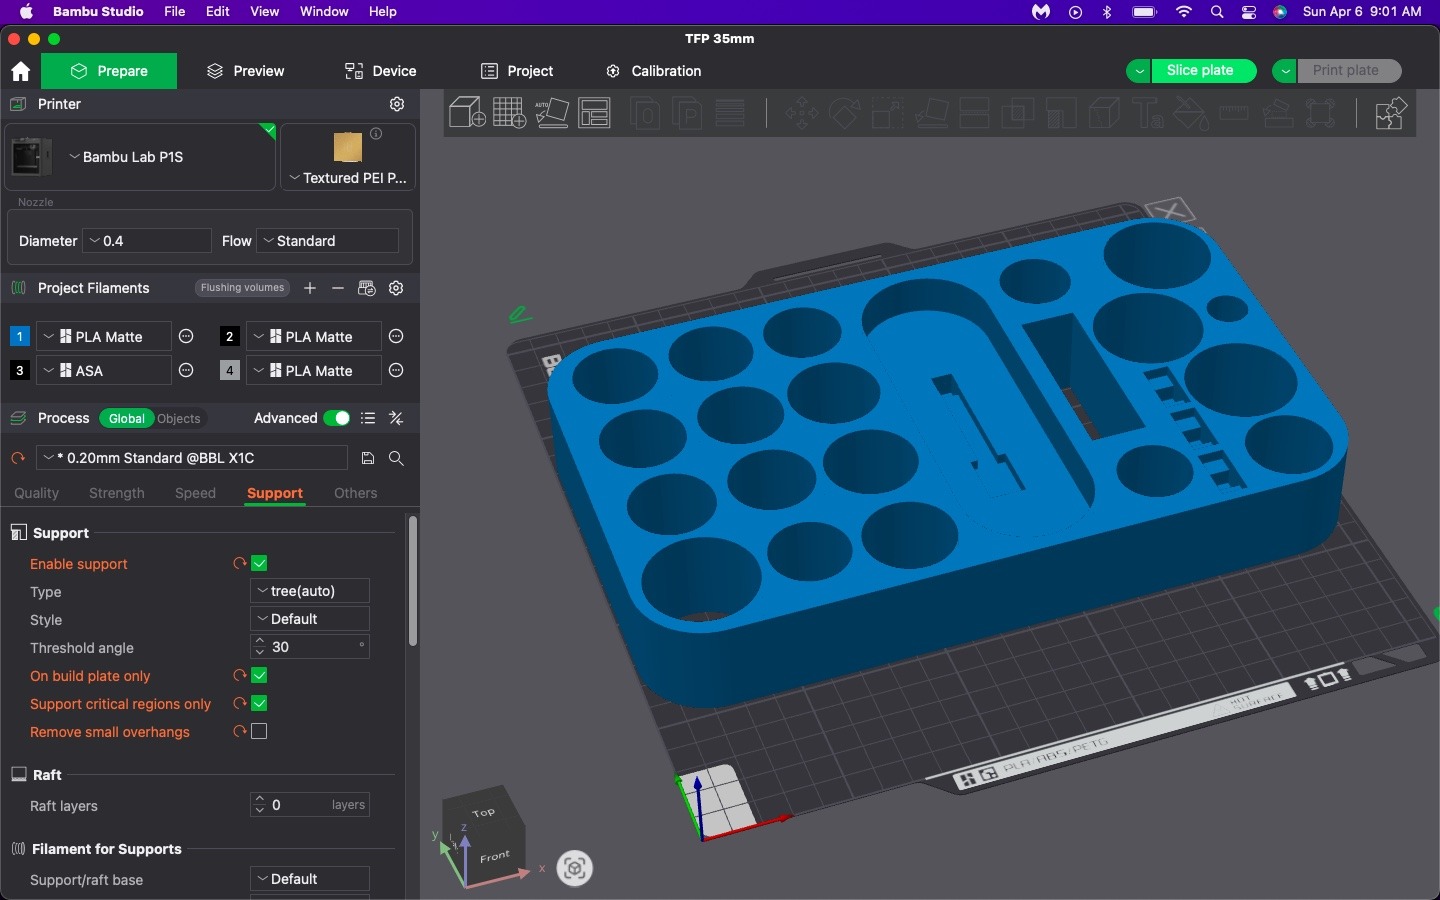Open the support Type tree(auto) dropdown
This screenshot has height=900, width=1440.
pyautogui.click(x=310, y=591)
